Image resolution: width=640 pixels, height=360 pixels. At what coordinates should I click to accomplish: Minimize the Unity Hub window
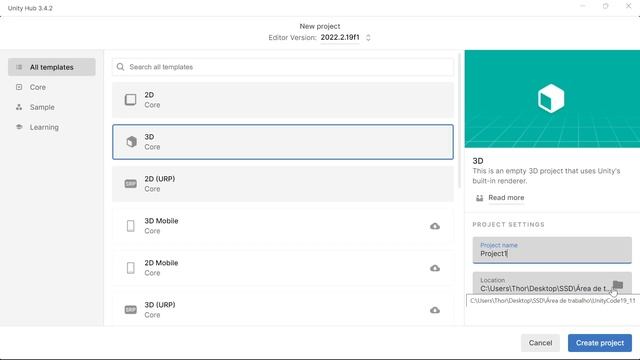582,6
